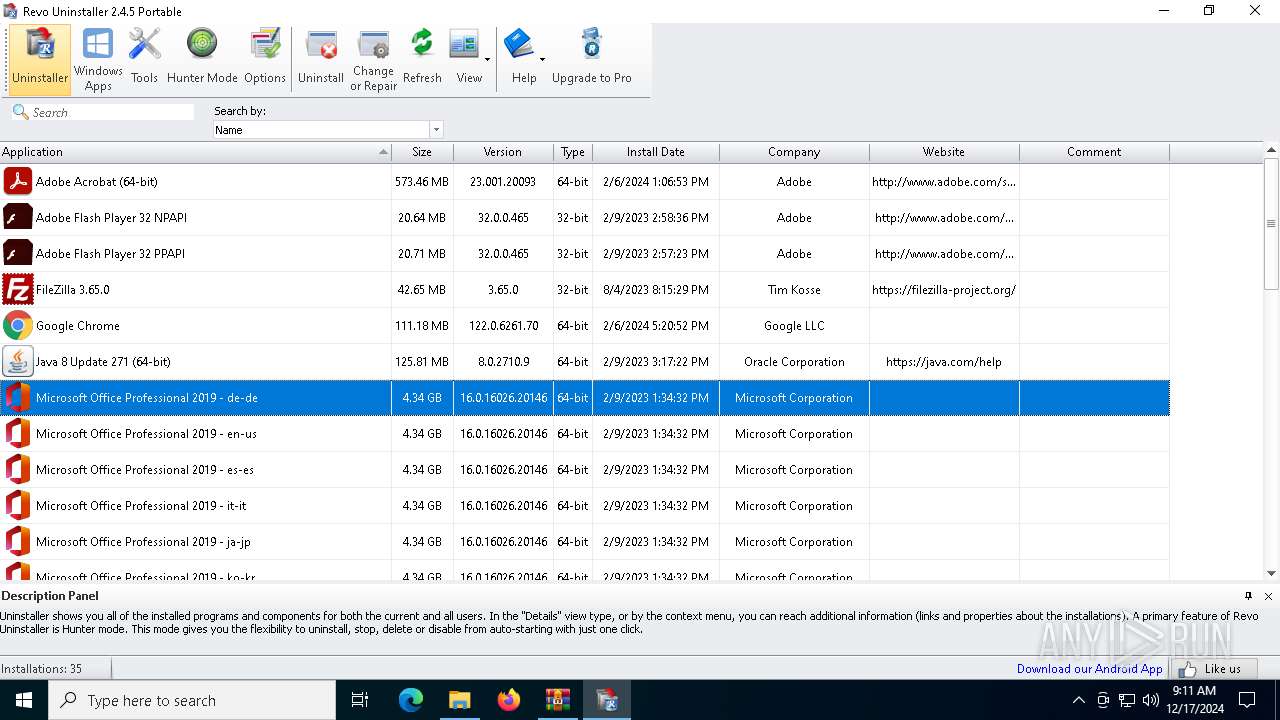Image resolution: width=1280 pixels, height=720 pixels.
Task: Launch Microsoft Edge from taskbar
Action: 411,700
